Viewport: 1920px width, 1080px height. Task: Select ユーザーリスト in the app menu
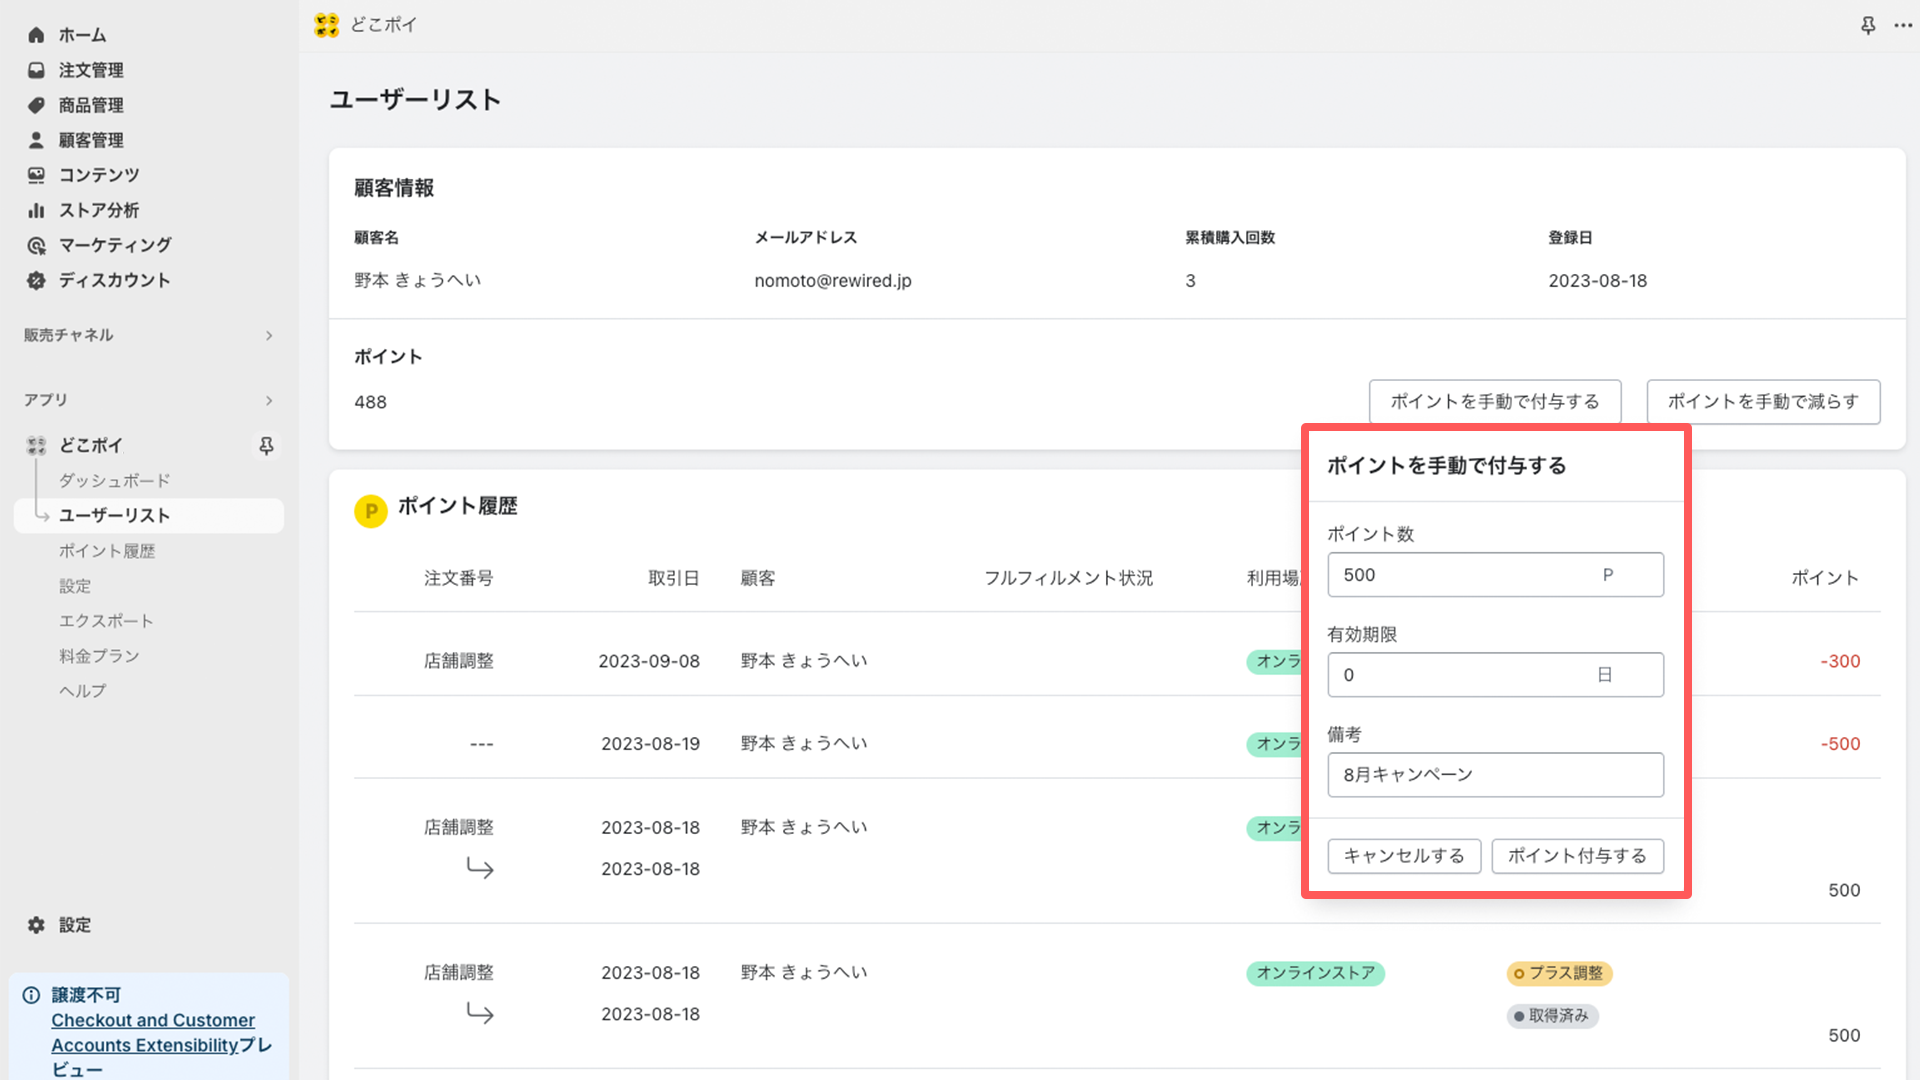click(148, 515)
